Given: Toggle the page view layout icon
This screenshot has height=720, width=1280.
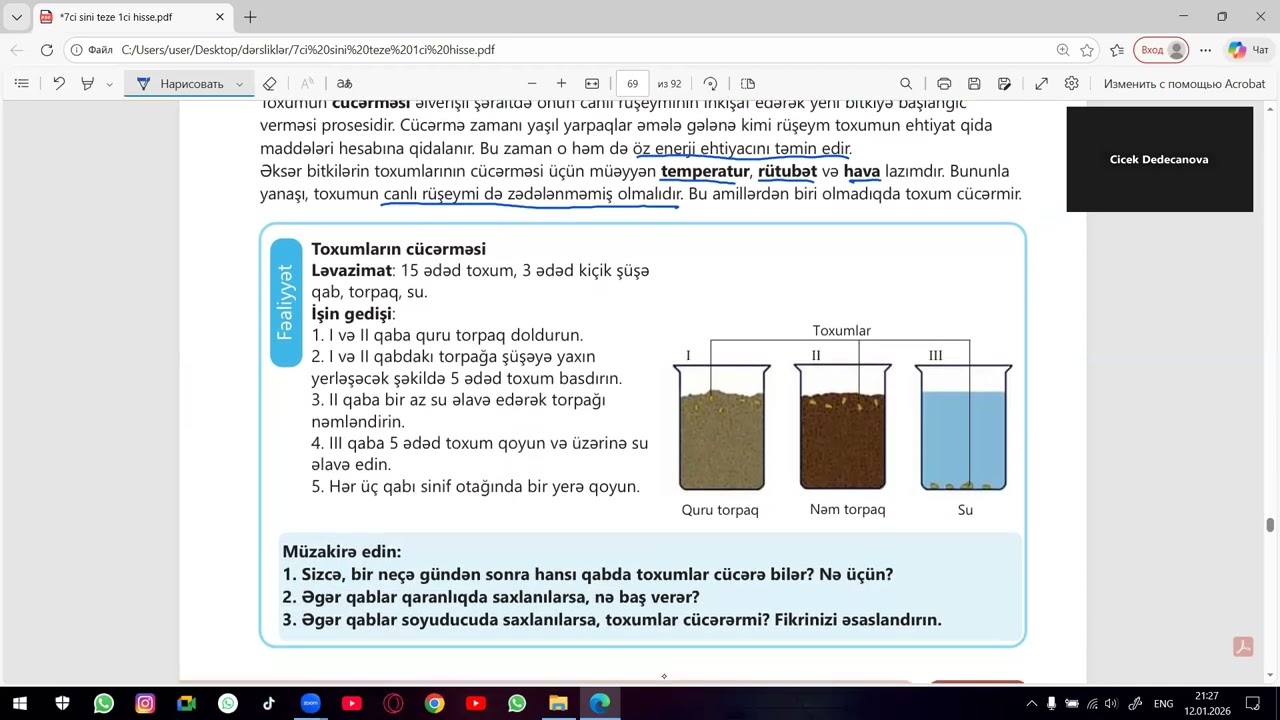Looking at the screenshot, I should 748,84.
